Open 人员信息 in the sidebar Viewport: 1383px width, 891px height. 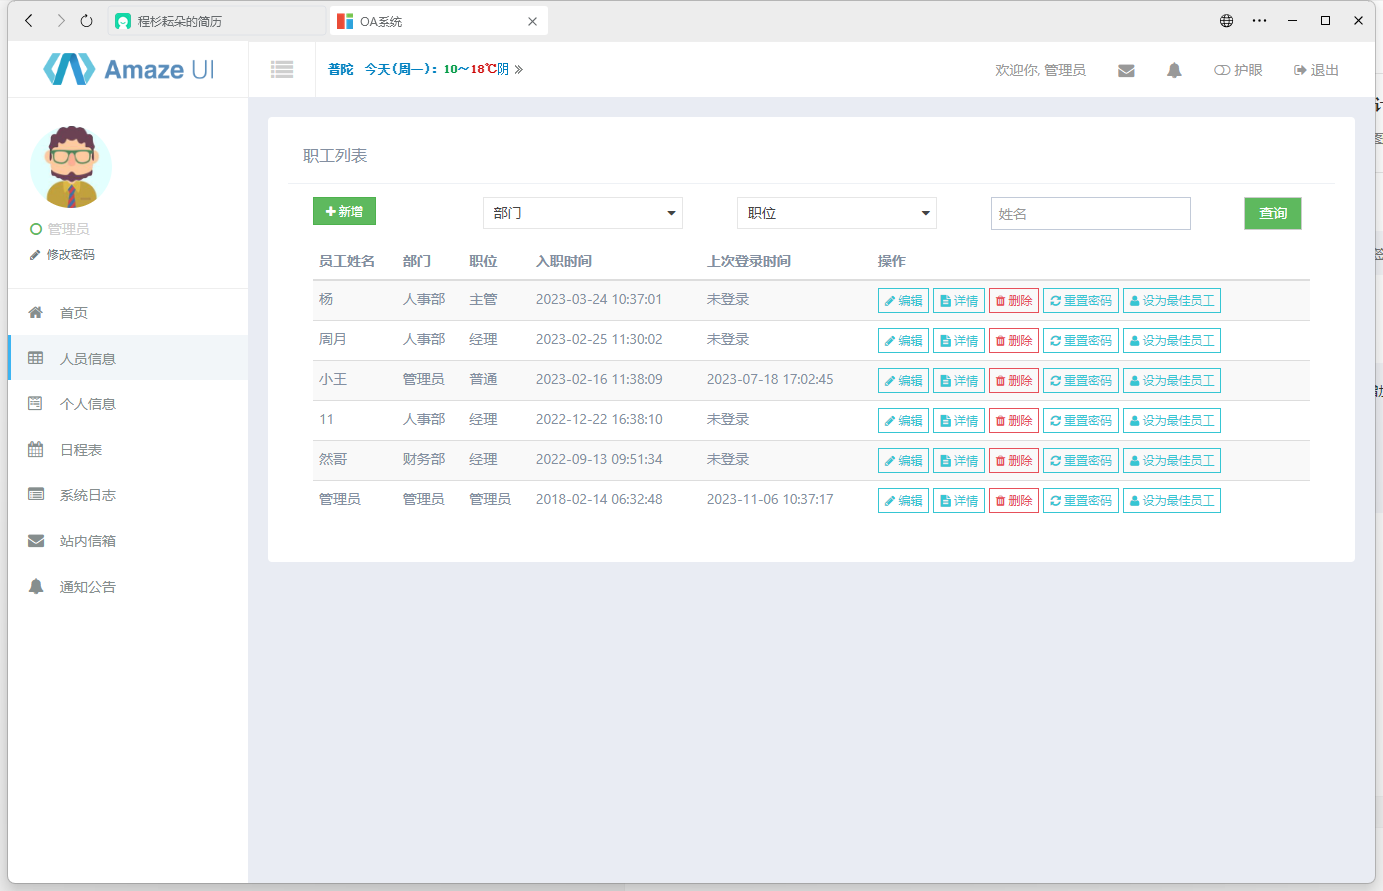128,358
